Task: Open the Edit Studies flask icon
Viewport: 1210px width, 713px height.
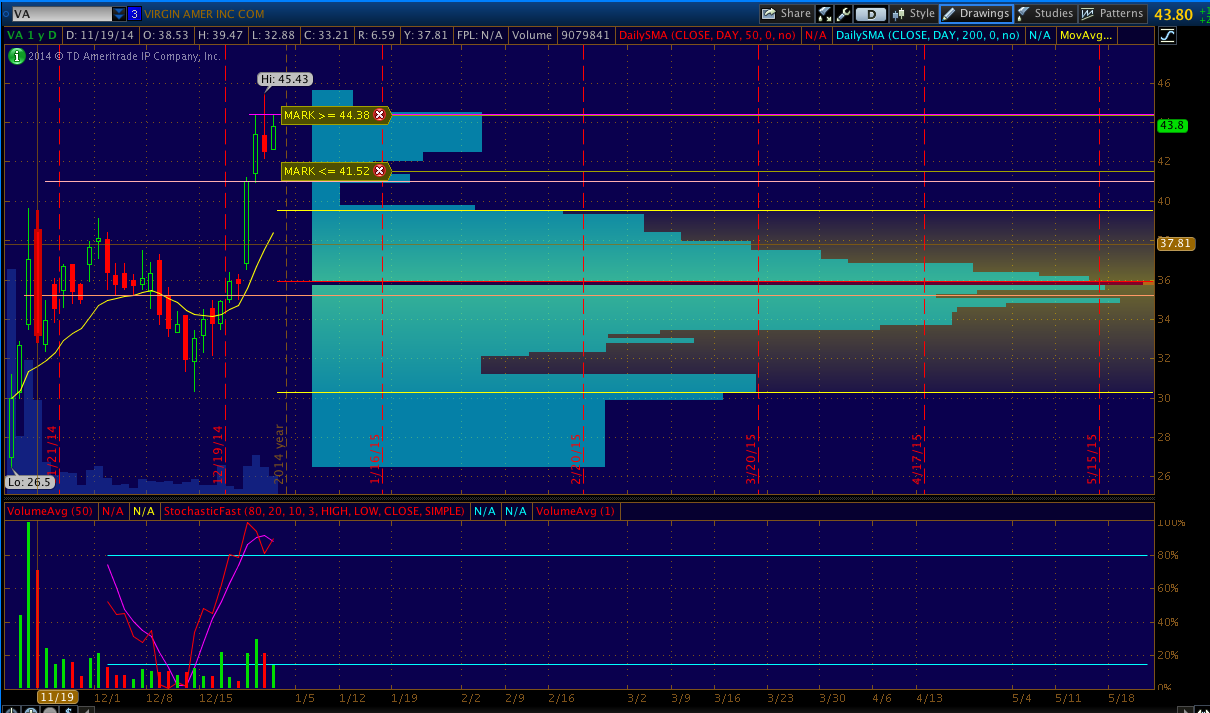Action: pos(825,14)
